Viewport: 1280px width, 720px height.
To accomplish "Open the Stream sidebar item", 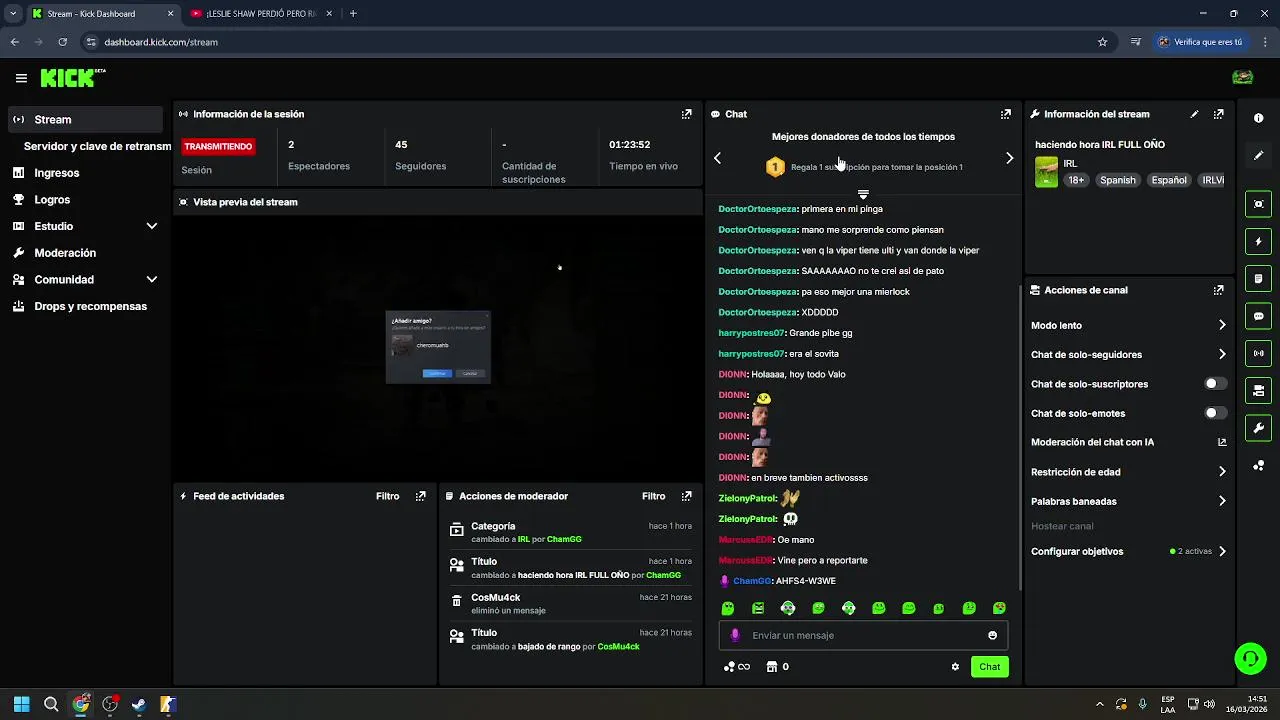I will 84,119.
